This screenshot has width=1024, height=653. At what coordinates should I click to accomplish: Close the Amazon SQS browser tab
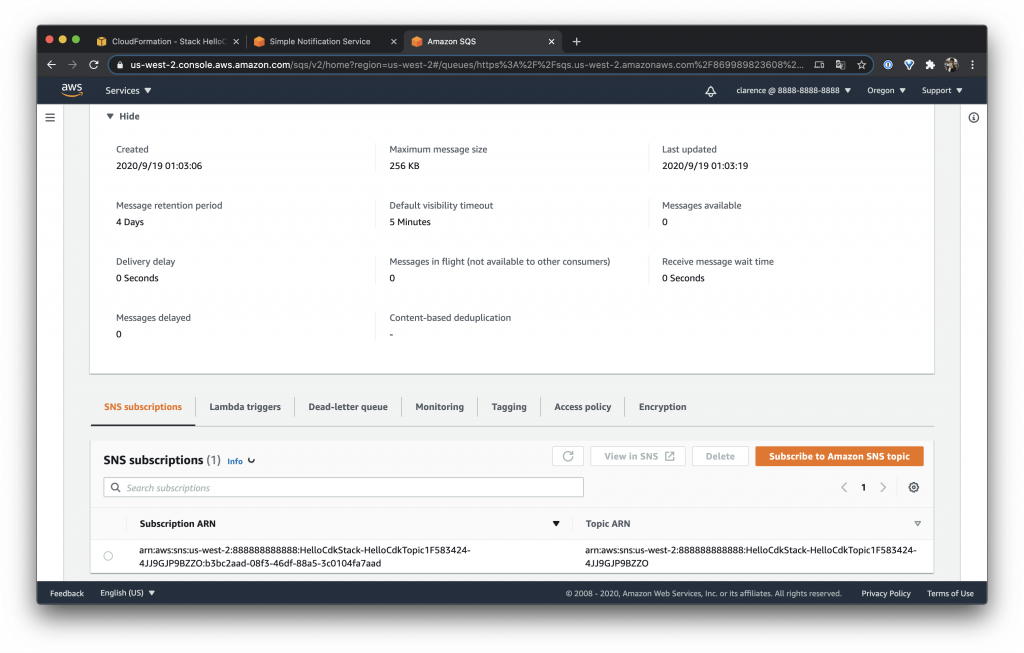tap(551, 41)
